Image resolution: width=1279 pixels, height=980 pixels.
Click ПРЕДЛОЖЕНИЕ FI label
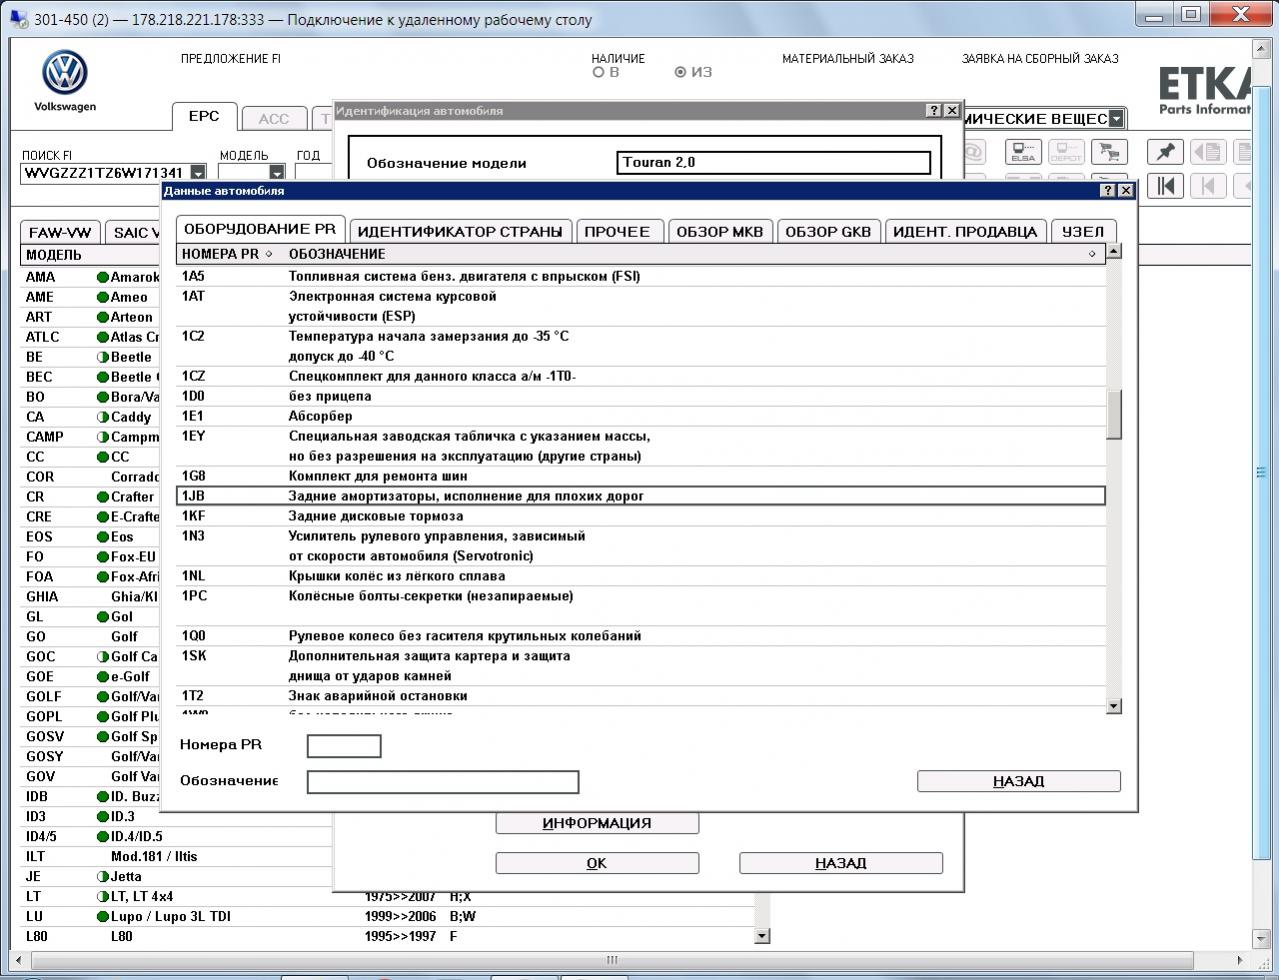(x=231, y=59)
